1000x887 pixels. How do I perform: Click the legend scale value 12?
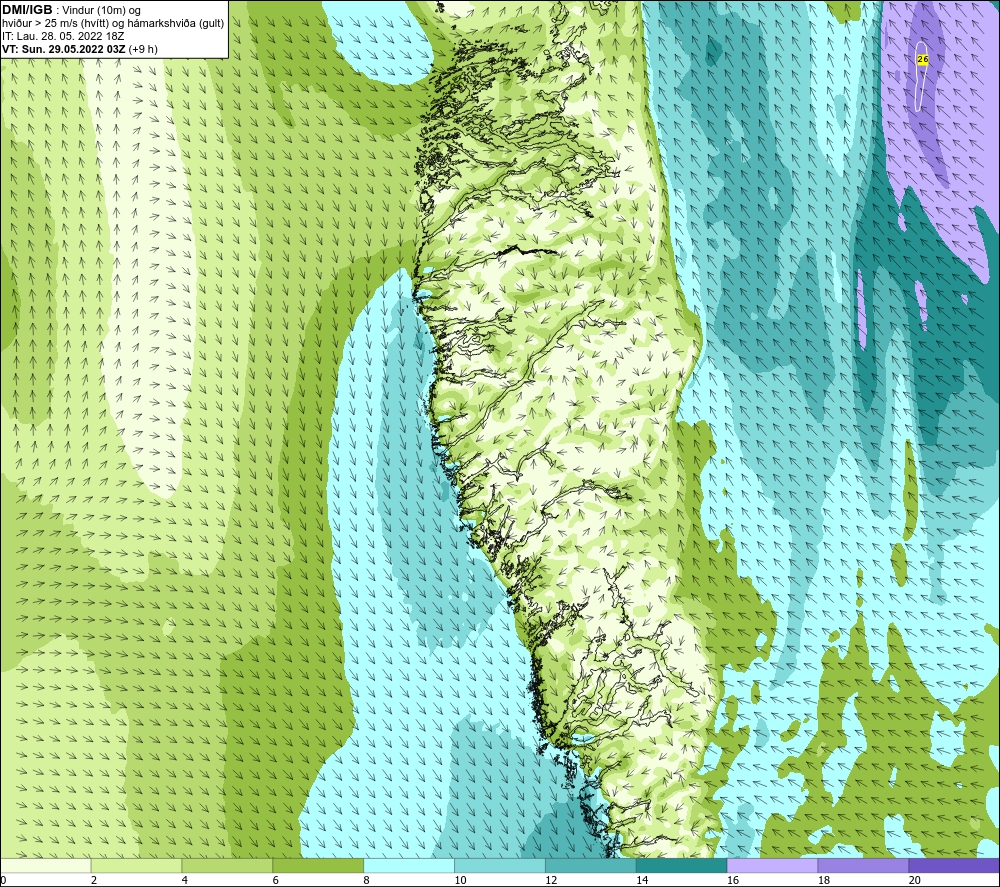pos(551,880)
